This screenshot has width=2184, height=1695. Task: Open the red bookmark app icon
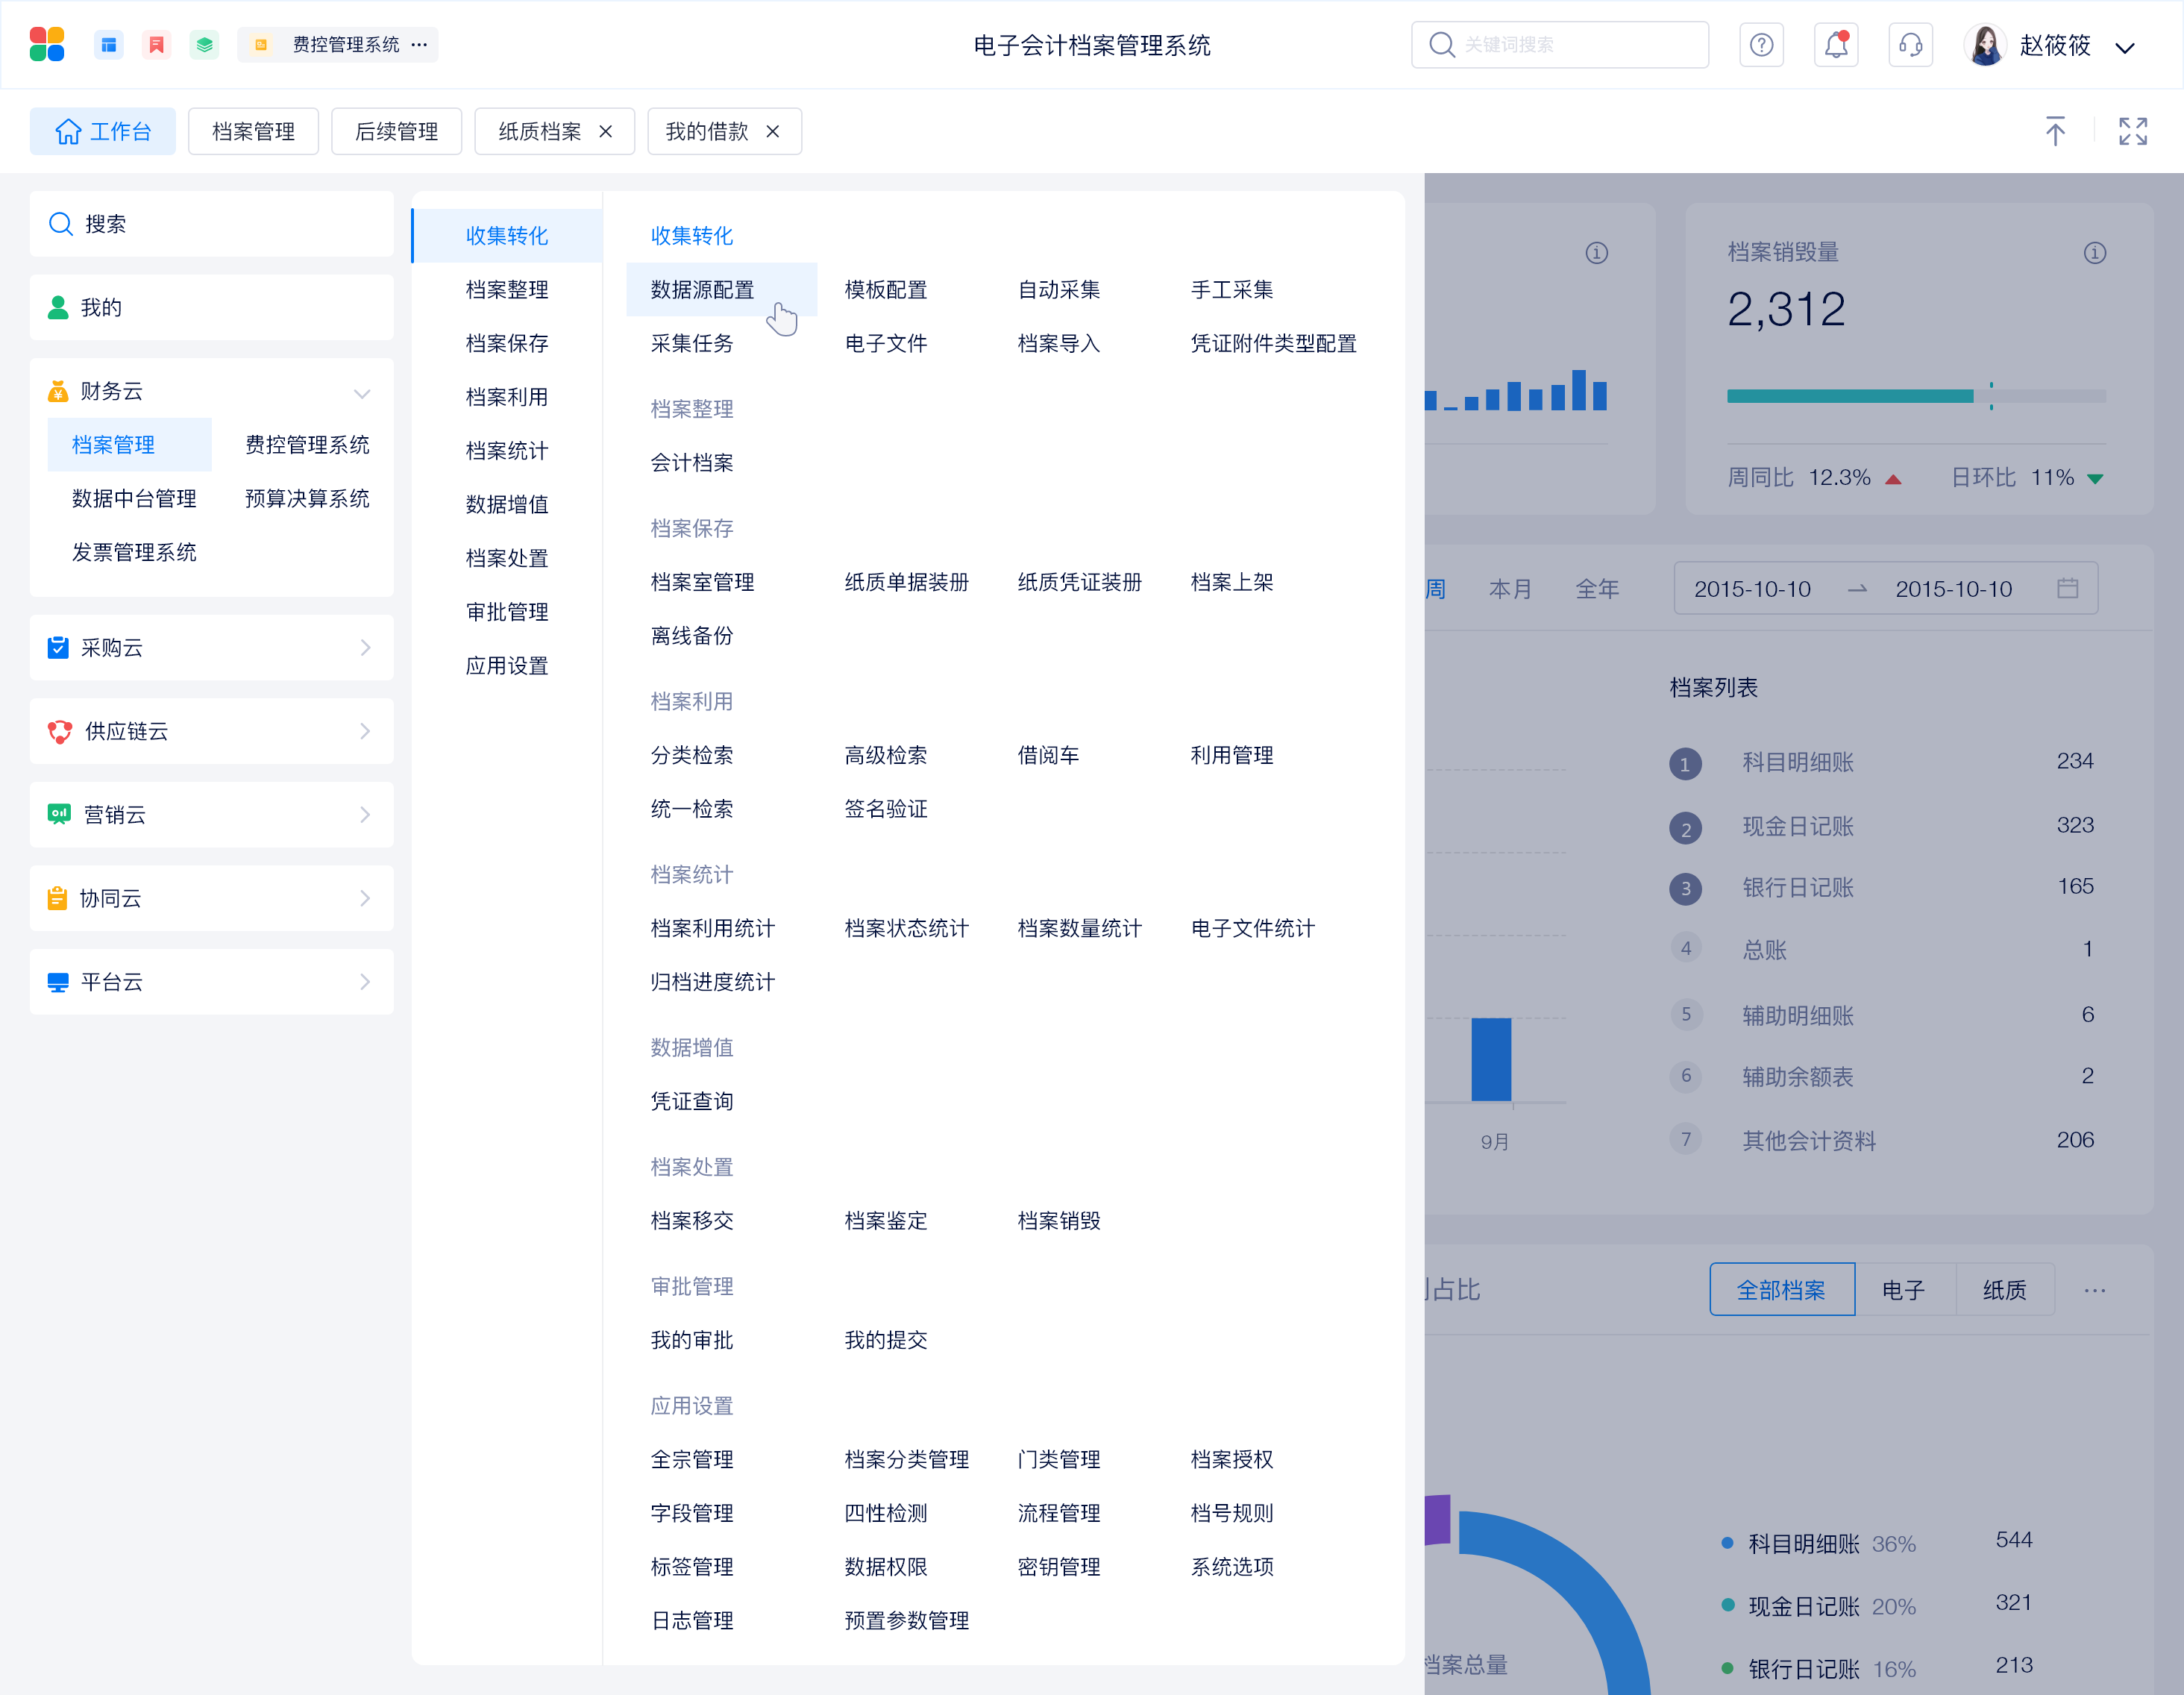pos(156,44)
